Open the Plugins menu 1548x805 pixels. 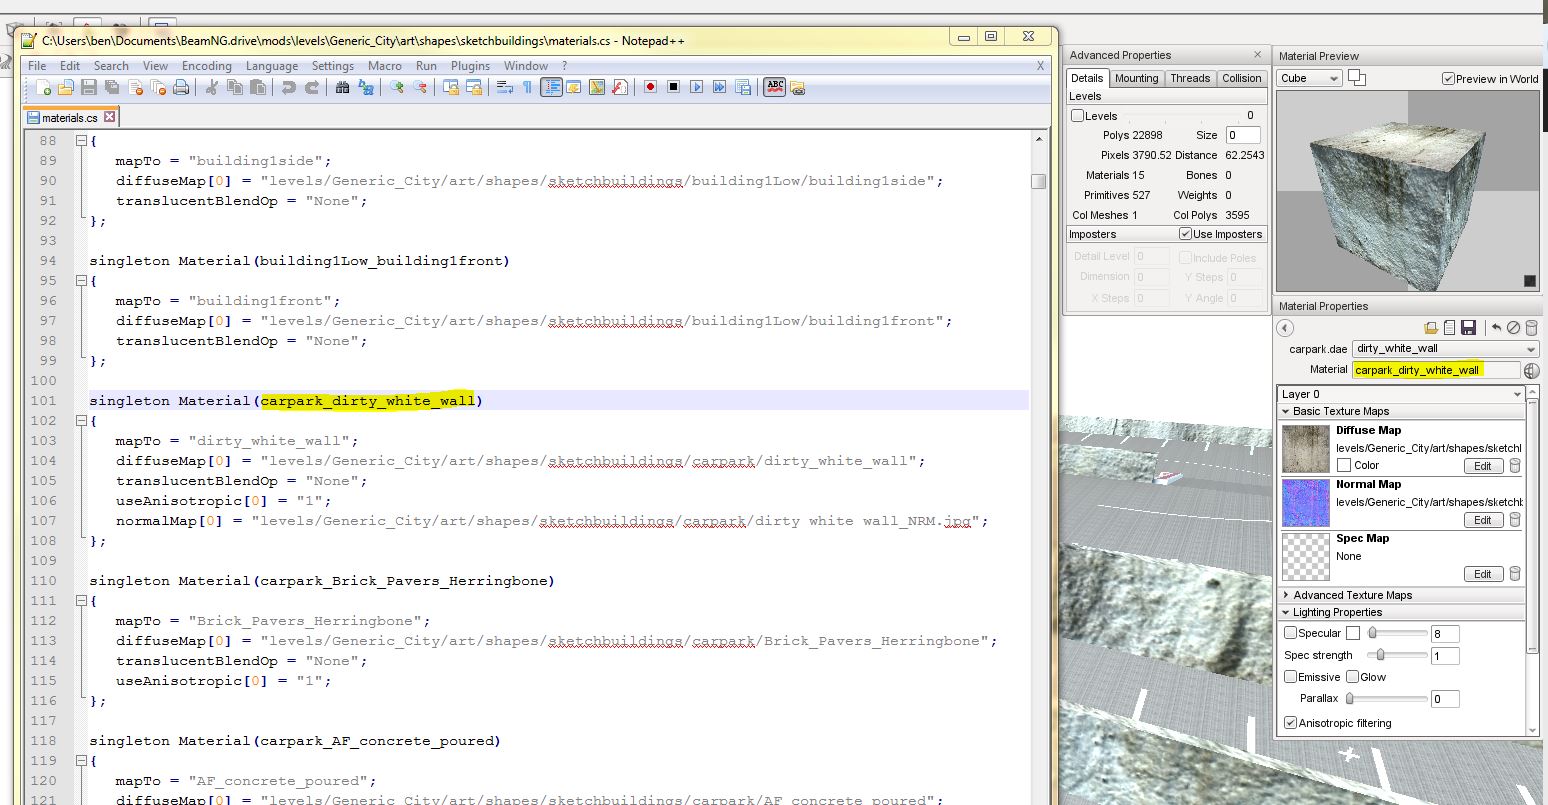tap(470, 66)
